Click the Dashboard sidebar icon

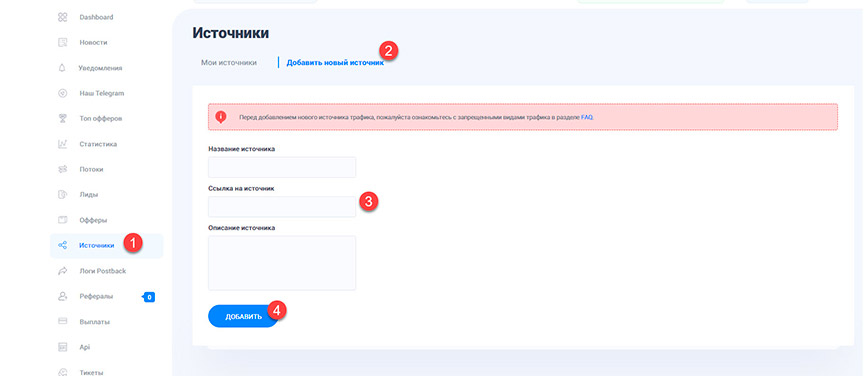pyautogui.click(x=62, y=17)
